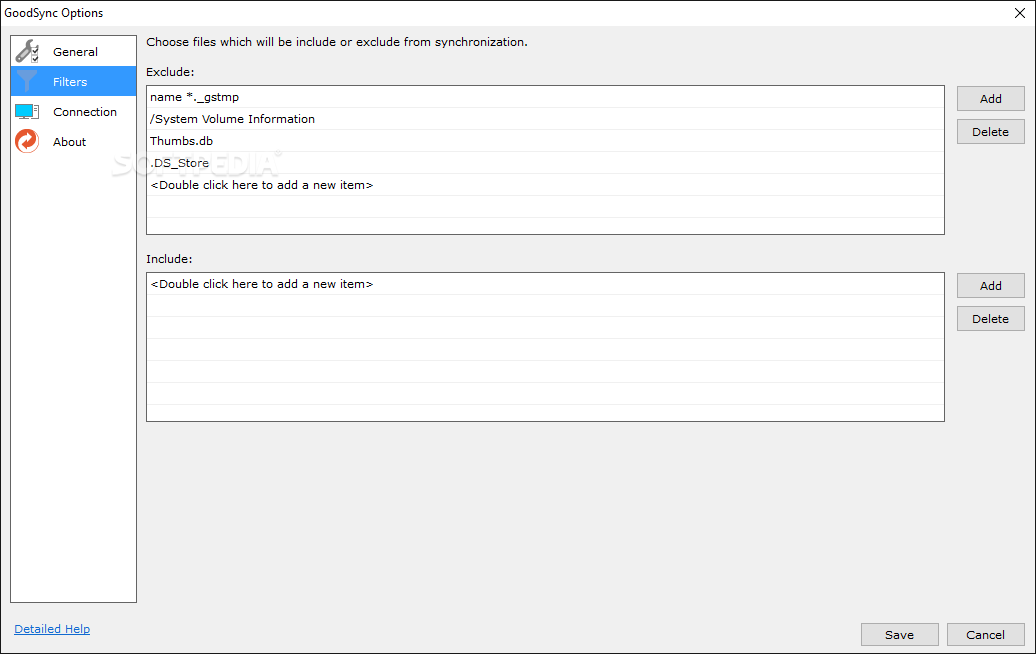
Task: Select '/System Volume Information' exclude entry
Action: pyautogui.click(x=545, y=119)
